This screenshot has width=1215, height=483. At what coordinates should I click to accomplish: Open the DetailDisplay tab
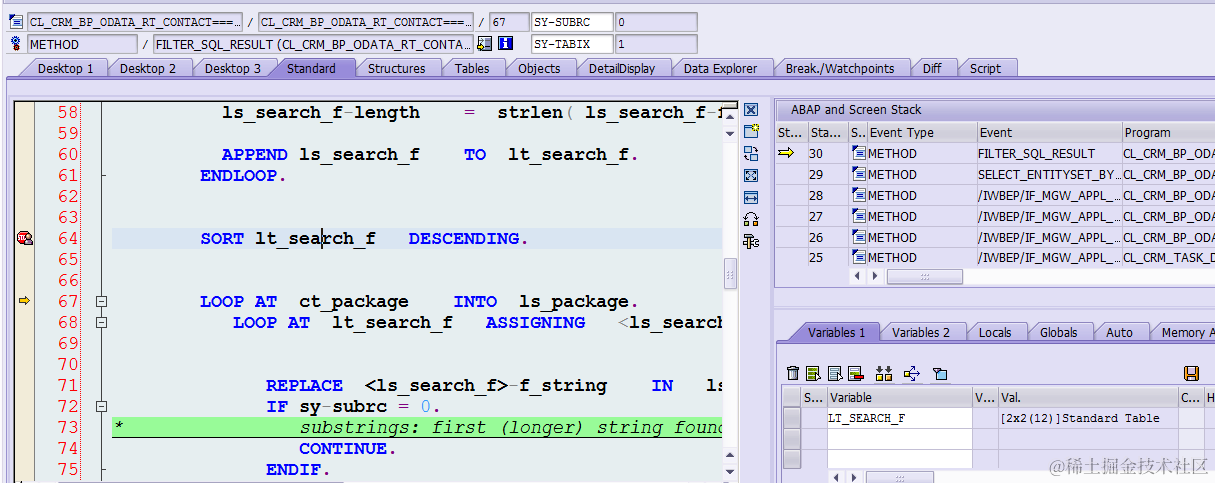(x=622, y=68)
